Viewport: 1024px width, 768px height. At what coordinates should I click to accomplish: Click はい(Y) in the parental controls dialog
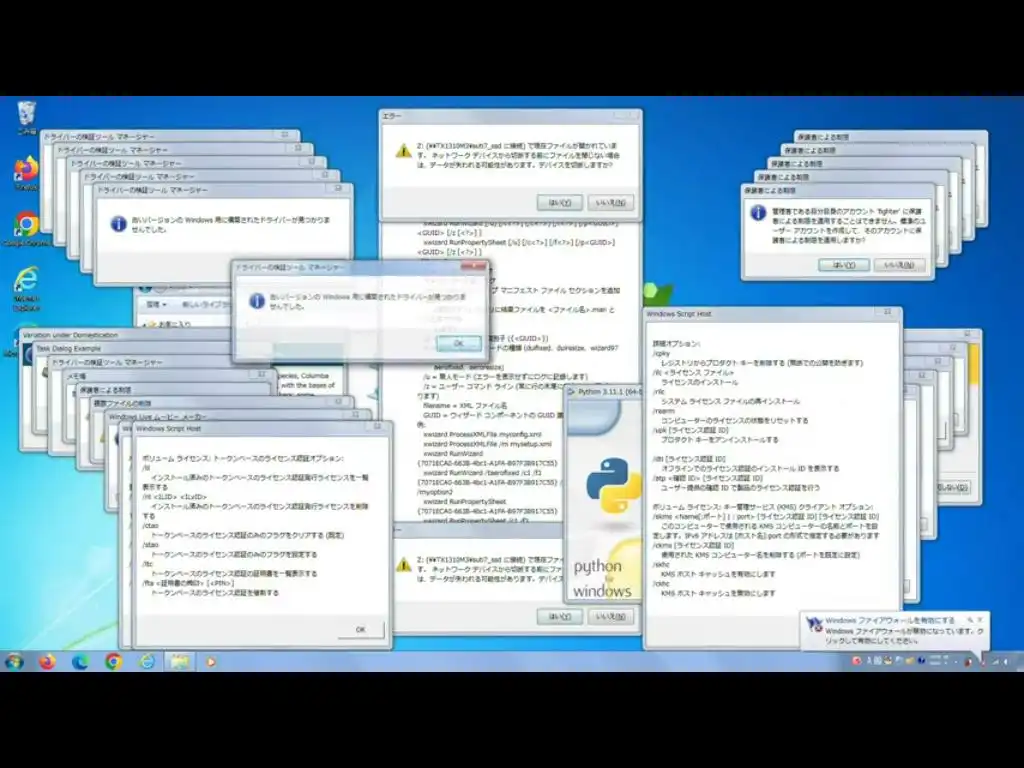click(x=844, y=264)
